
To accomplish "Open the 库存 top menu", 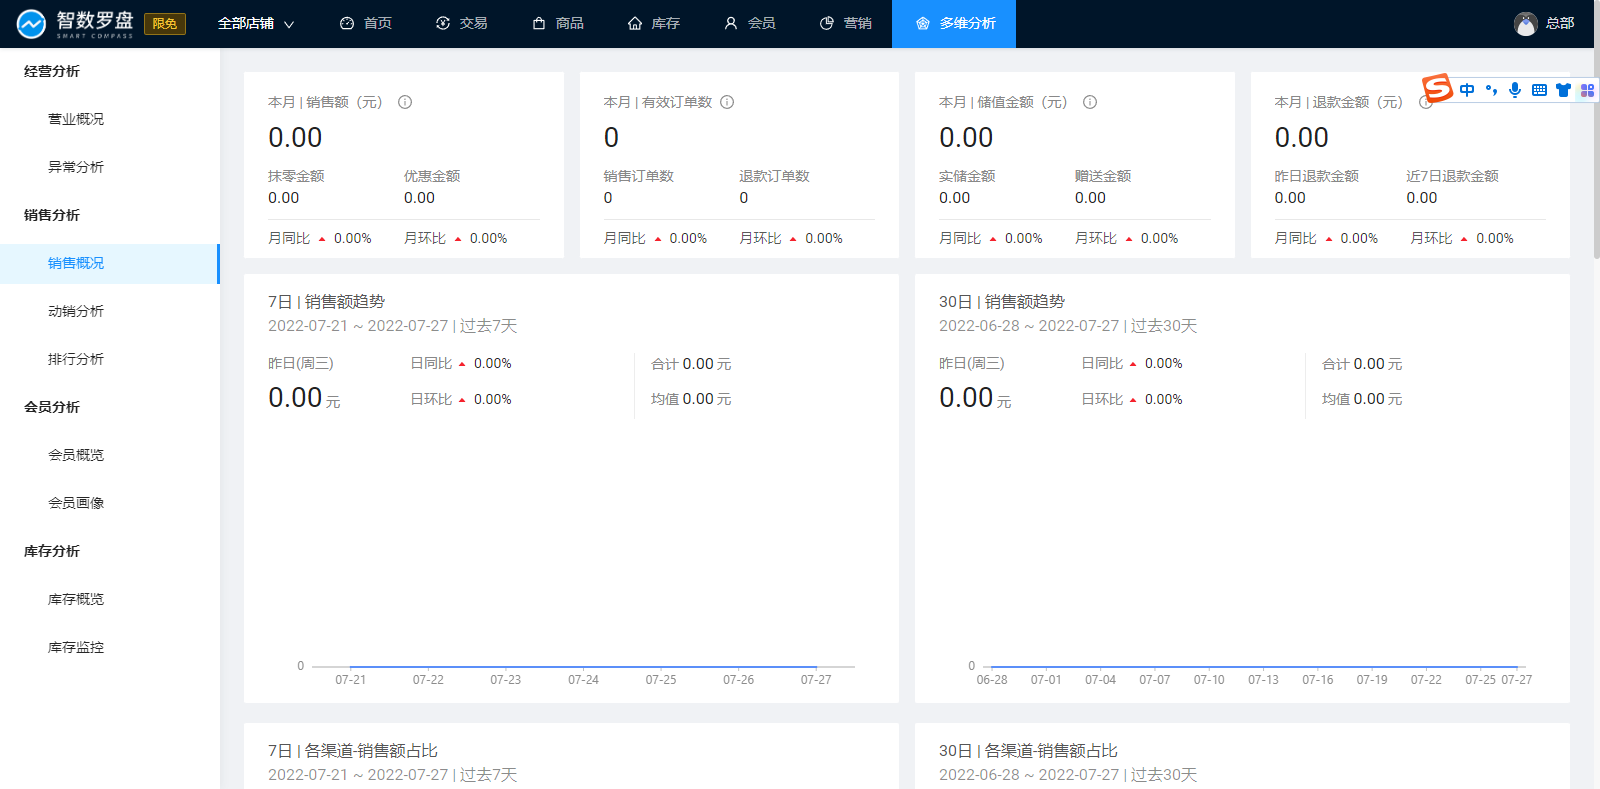I will [x=653, y=24].
